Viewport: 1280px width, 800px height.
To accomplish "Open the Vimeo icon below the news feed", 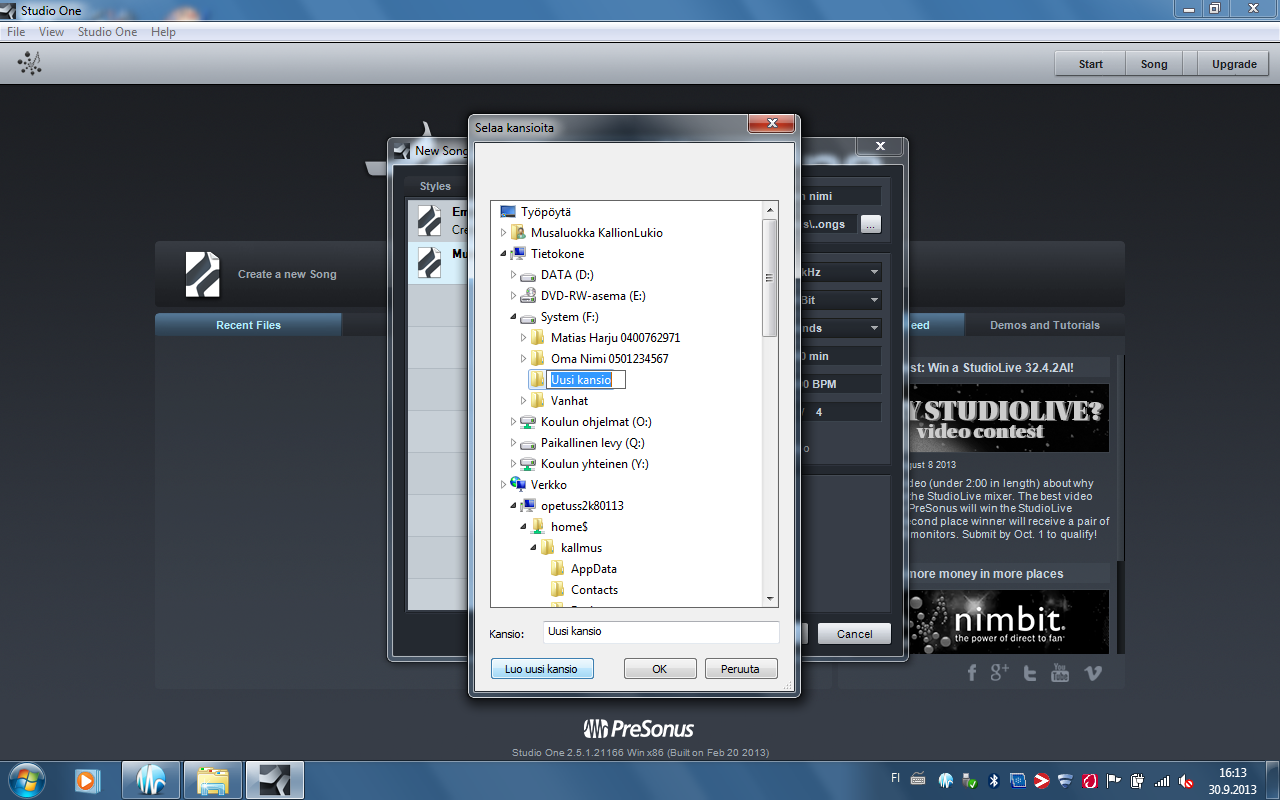I will pyautogui.click(x=1092, y=673).
